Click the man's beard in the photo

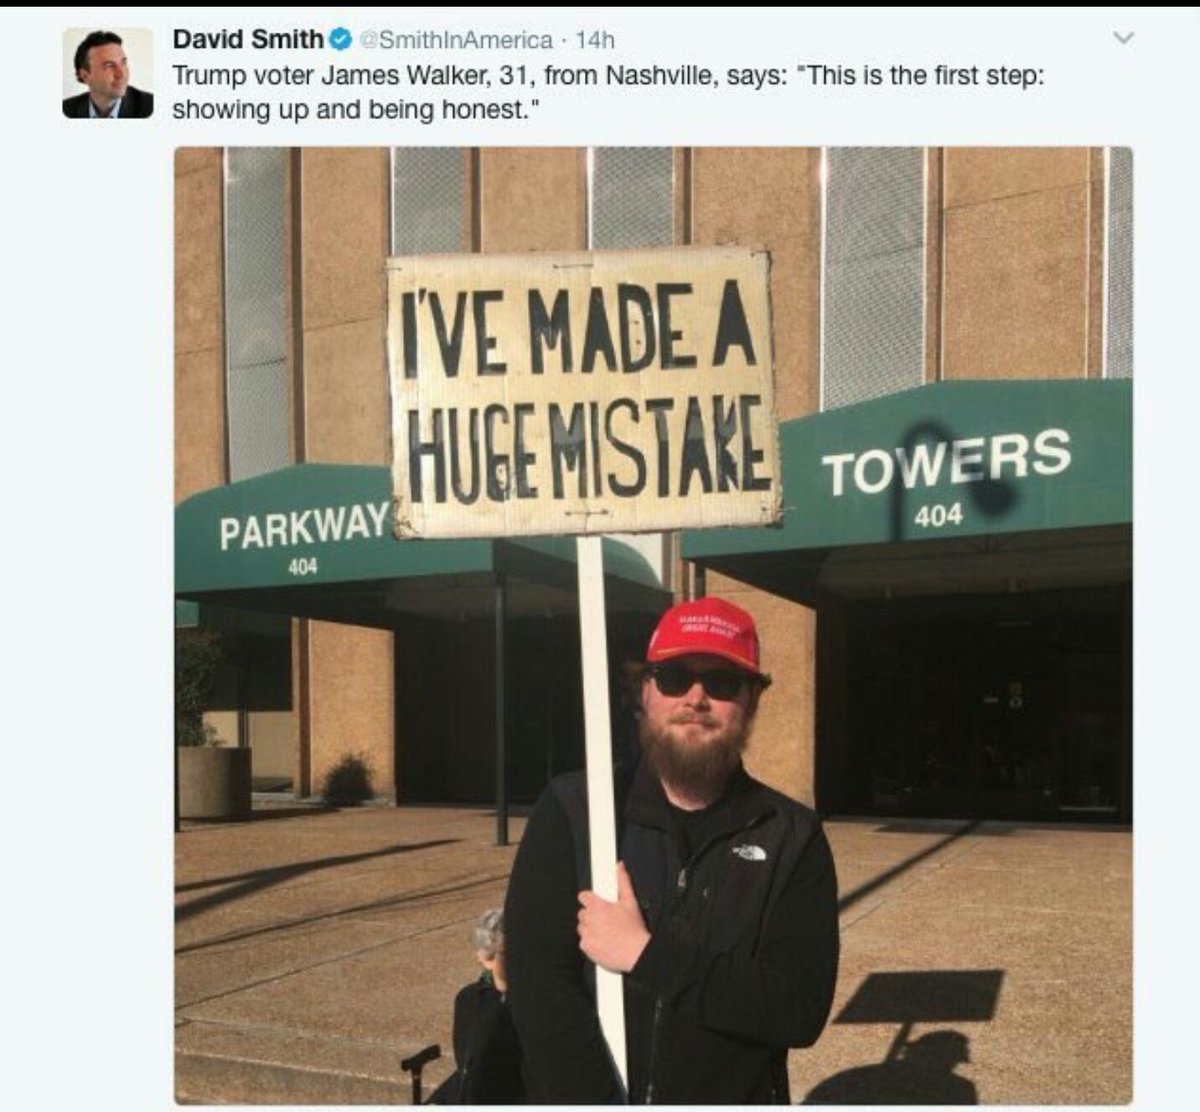pos(693,748)
